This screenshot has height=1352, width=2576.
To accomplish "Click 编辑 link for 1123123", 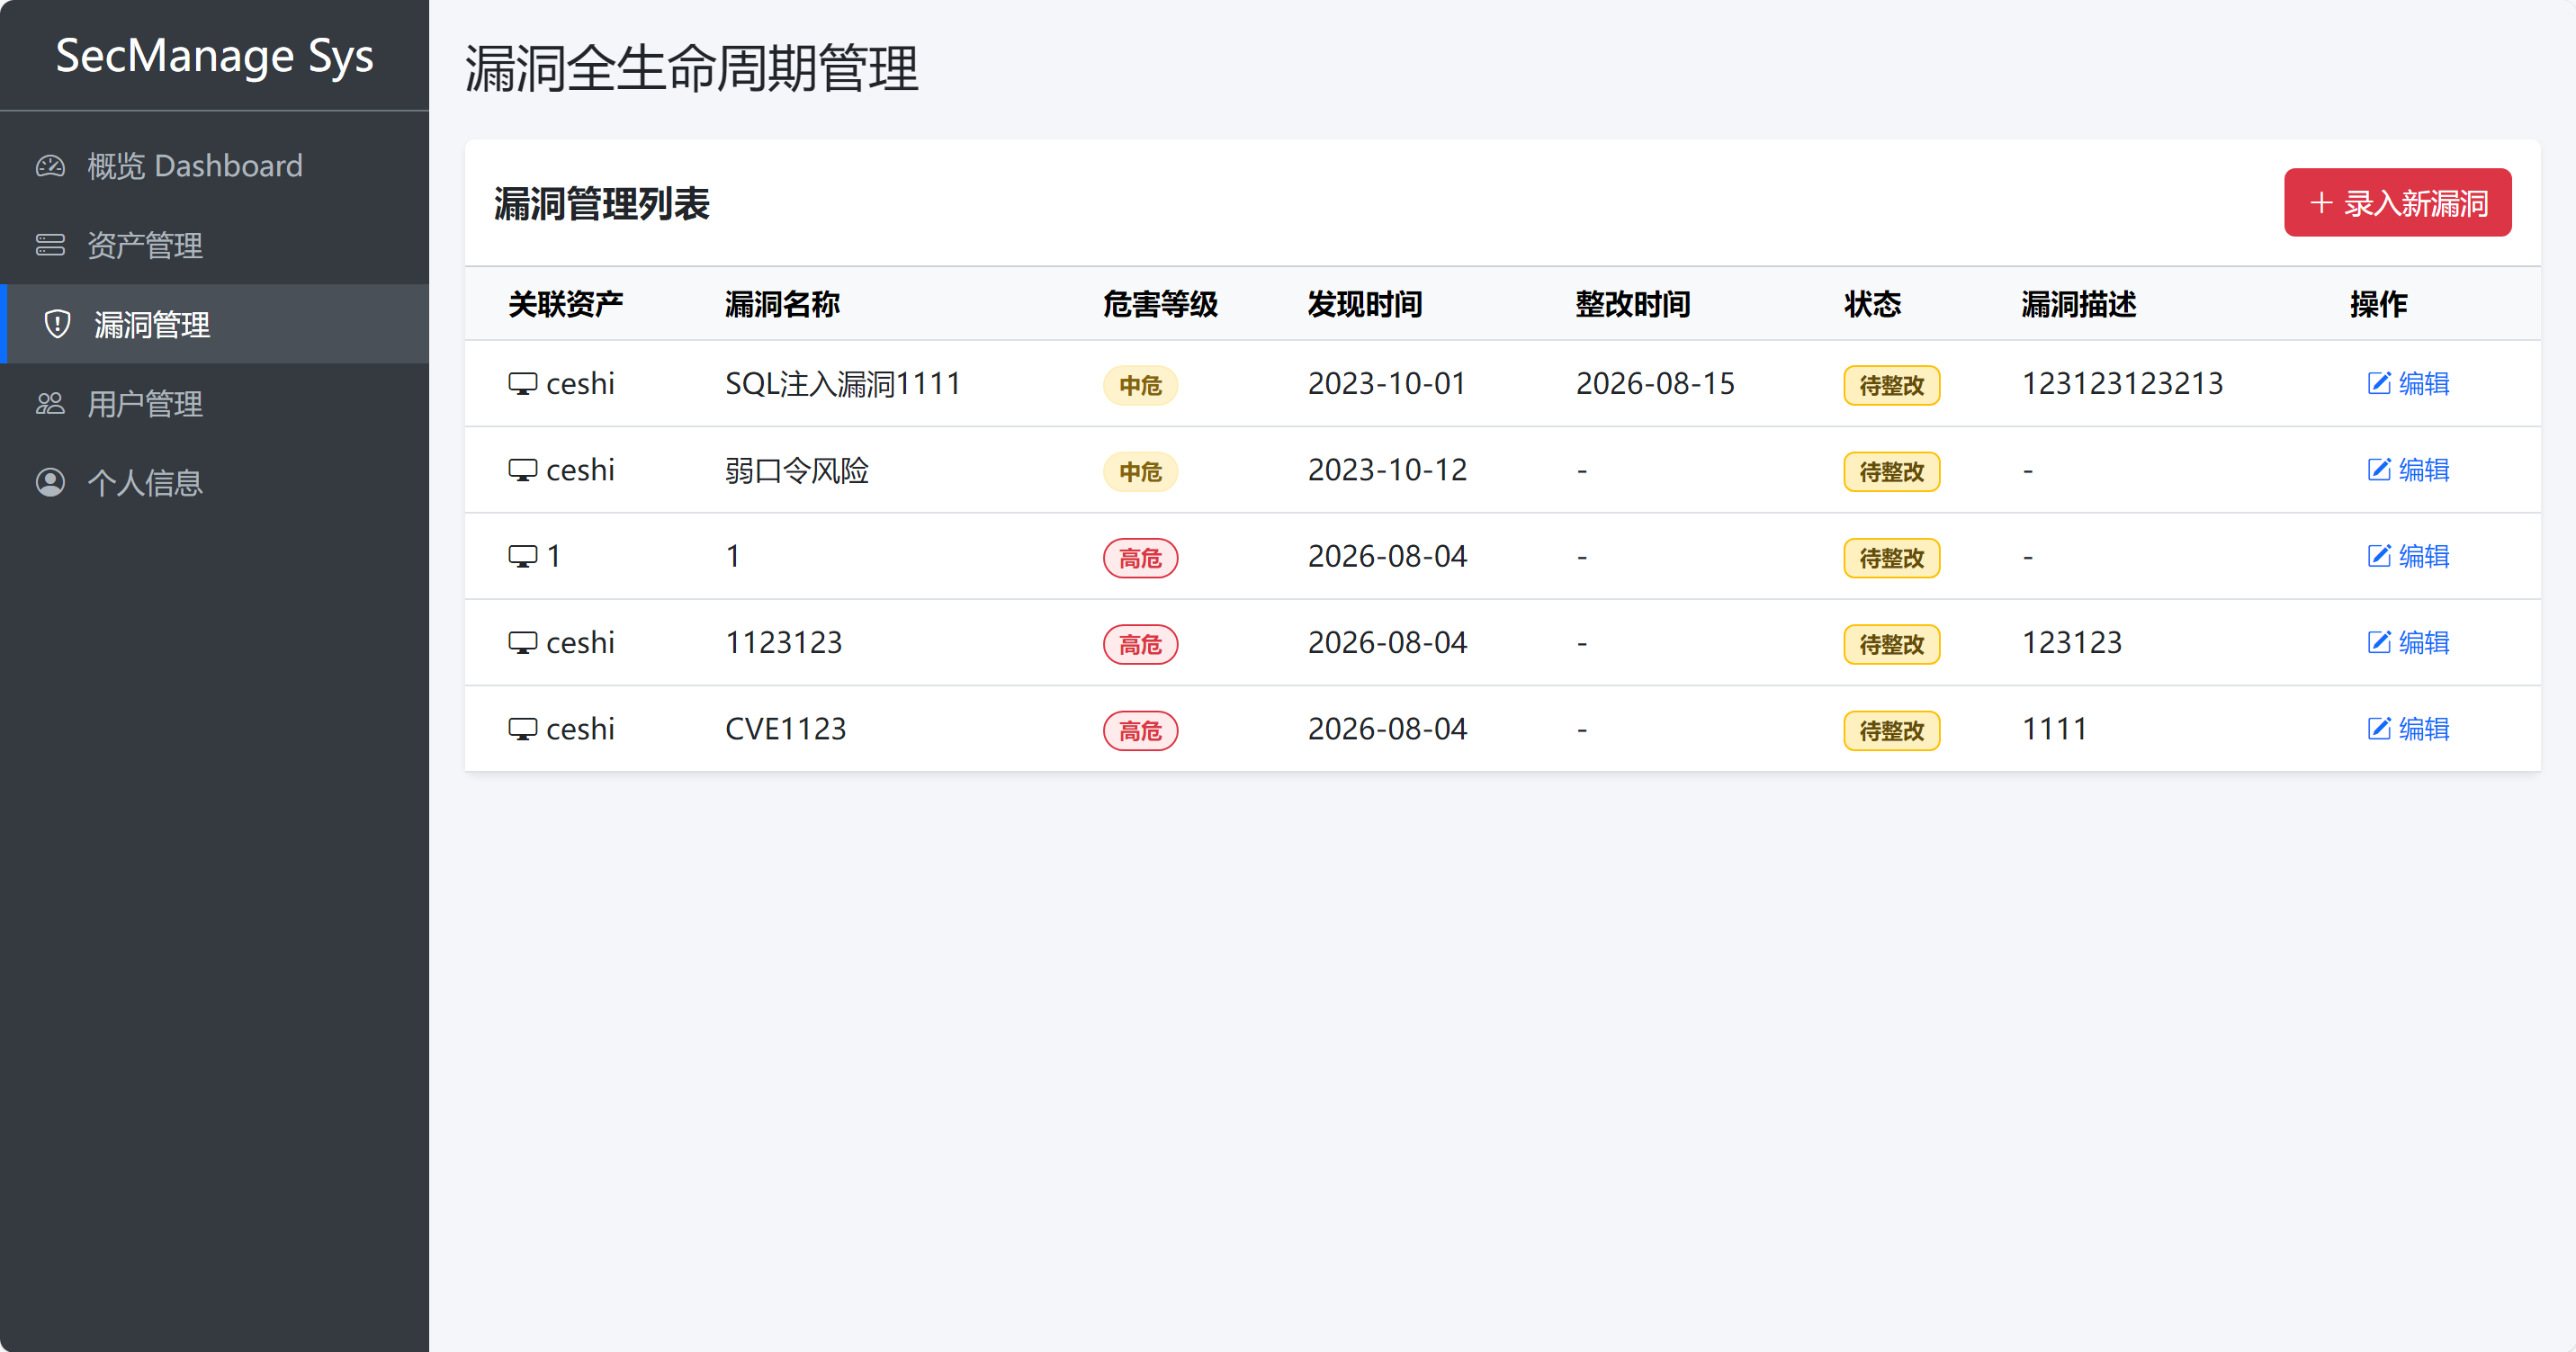I will [2408, 642].
